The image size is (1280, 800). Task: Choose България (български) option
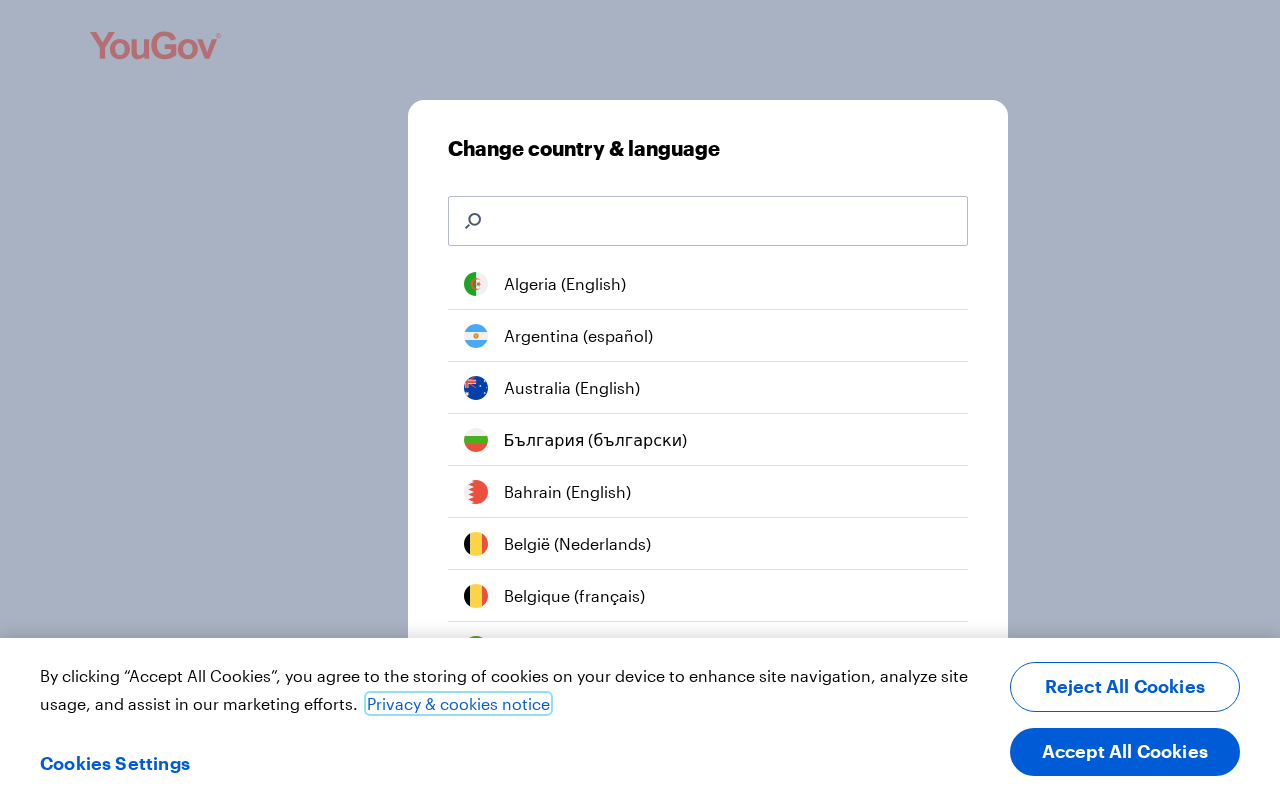click(708, 440)
